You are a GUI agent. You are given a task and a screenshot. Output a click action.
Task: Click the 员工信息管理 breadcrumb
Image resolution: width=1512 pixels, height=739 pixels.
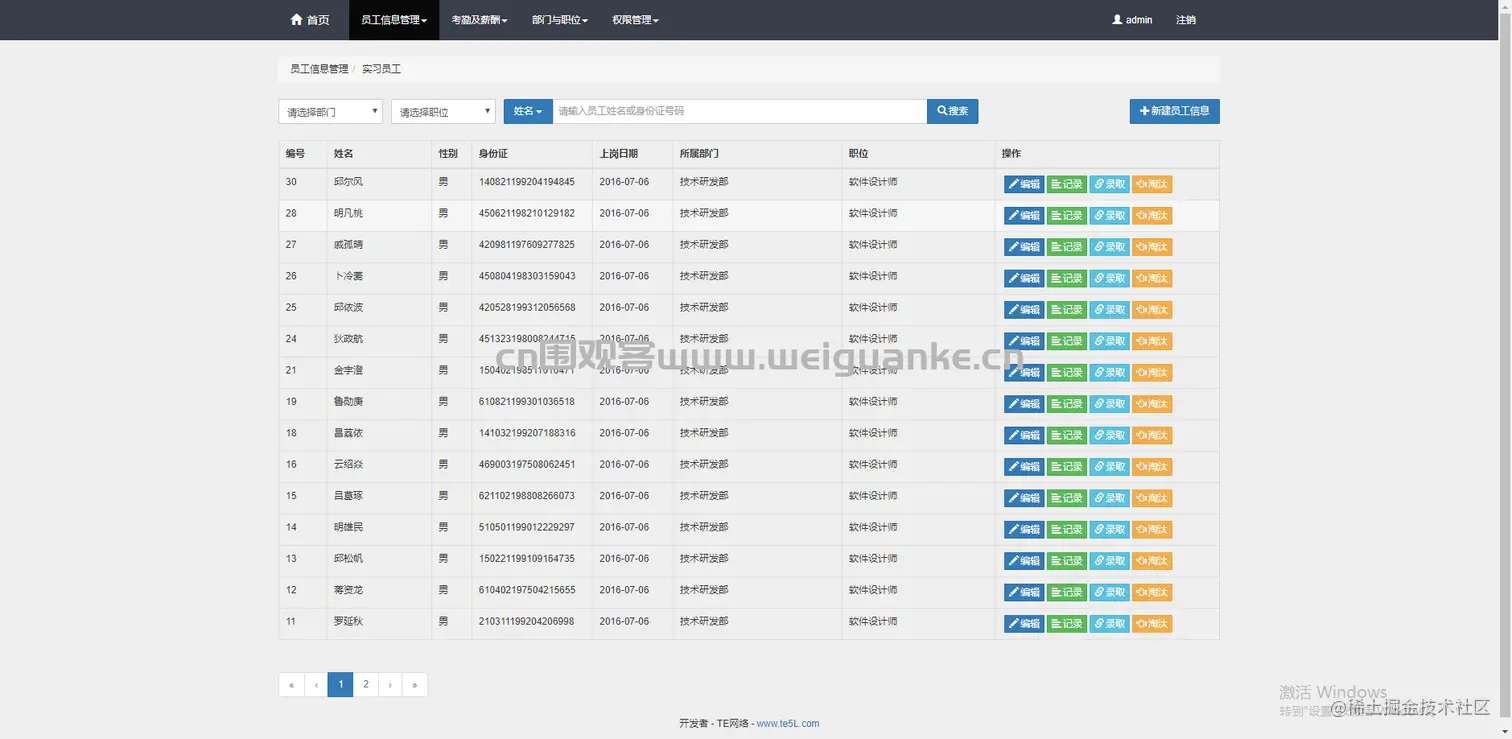coord(319,69)
